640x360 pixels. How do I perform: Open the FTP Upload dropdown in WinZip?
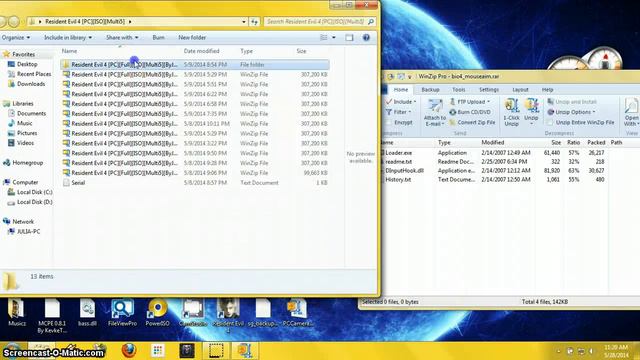tap(470, 102)
